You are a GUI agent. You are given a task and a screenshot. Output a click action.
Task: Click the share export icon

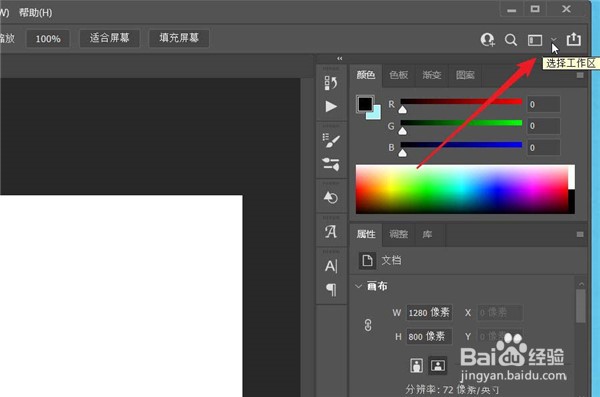pyautogui.click(x=574, y=39)
